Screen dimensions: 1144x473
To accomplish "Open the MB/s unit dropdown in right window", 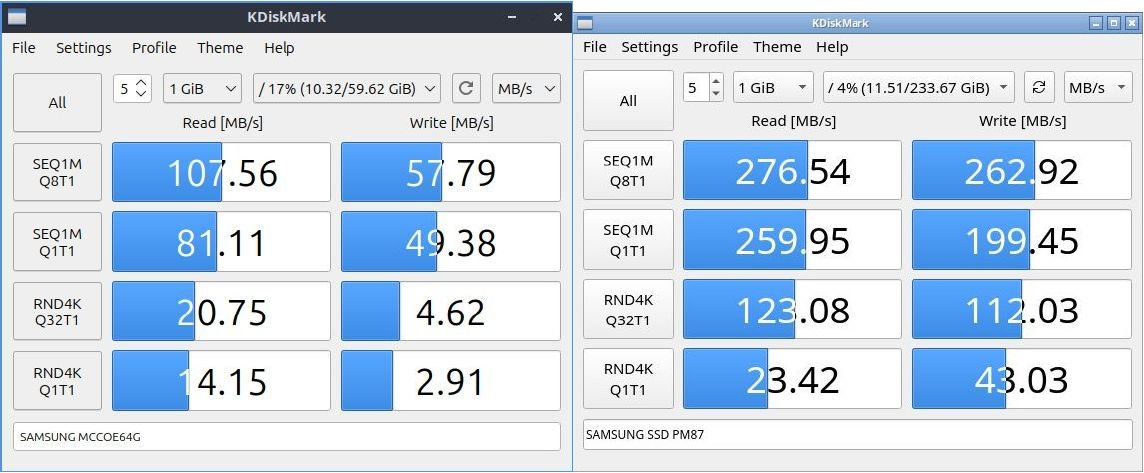I will point(1098,88).
